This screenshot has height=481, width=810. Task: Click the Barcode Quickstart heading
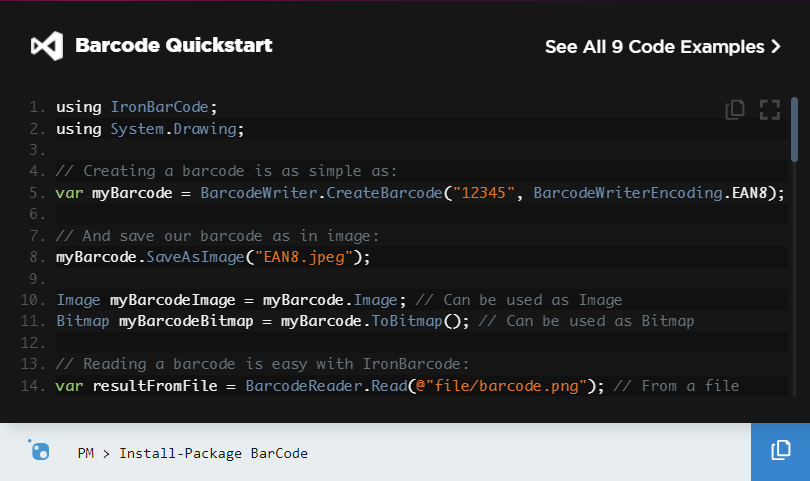click(174, 45)
